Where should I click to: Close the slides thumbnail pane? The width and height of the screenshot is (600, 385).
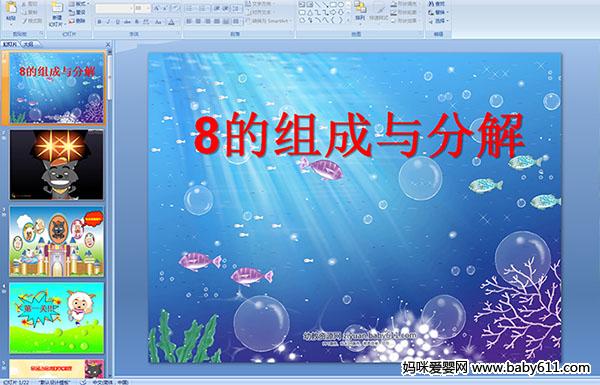point(108,44)
